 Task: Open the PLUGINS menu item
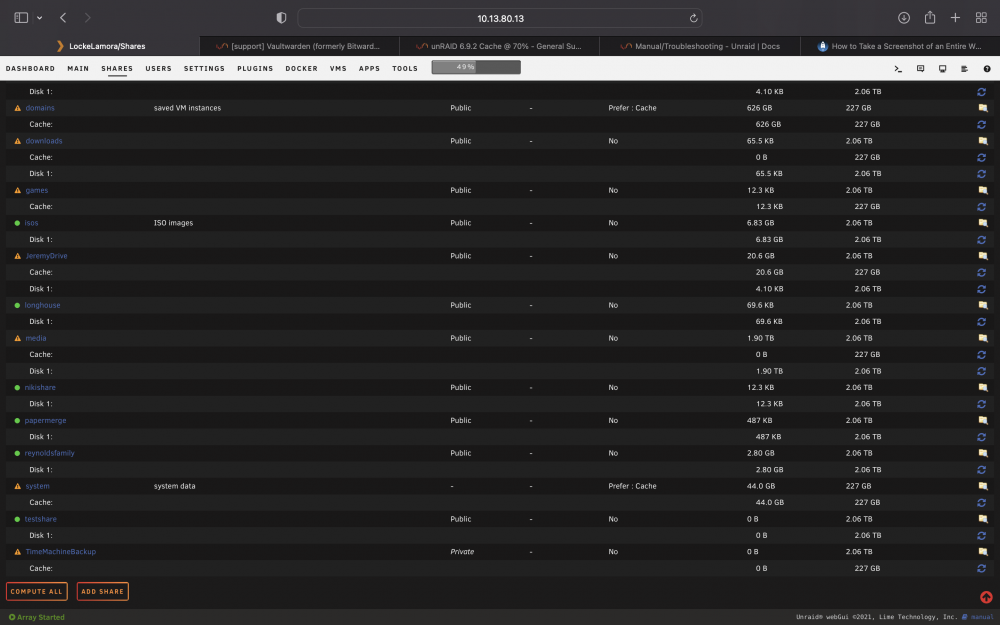click(x=255, y=68)
